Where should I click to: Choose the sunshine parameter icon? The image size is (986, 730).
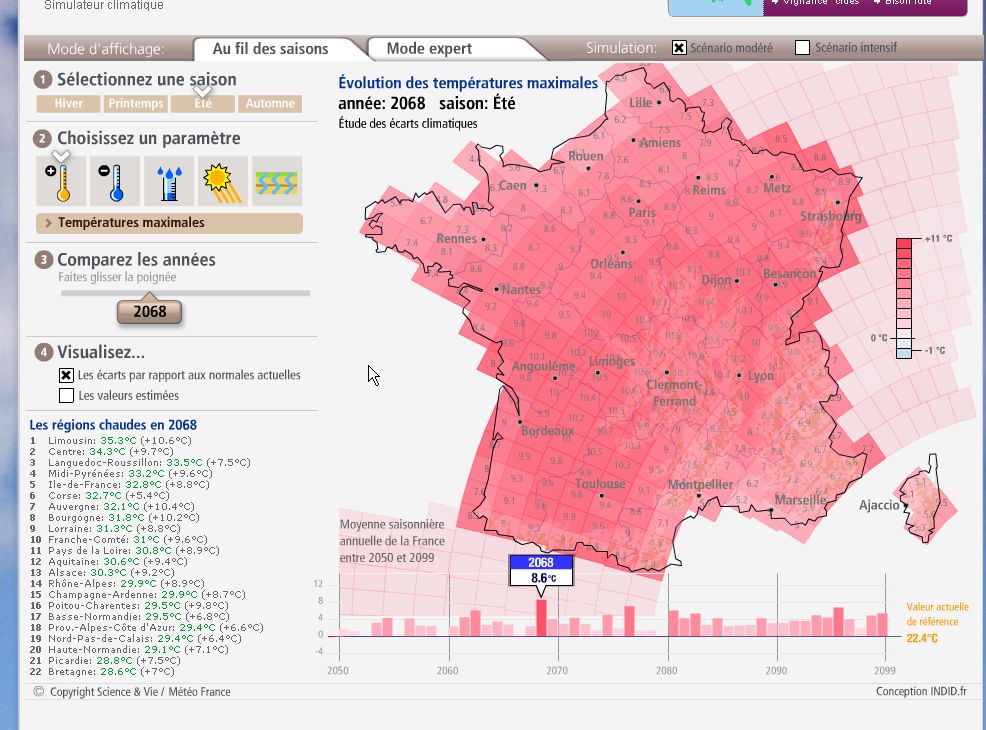(x=223, y=182)
